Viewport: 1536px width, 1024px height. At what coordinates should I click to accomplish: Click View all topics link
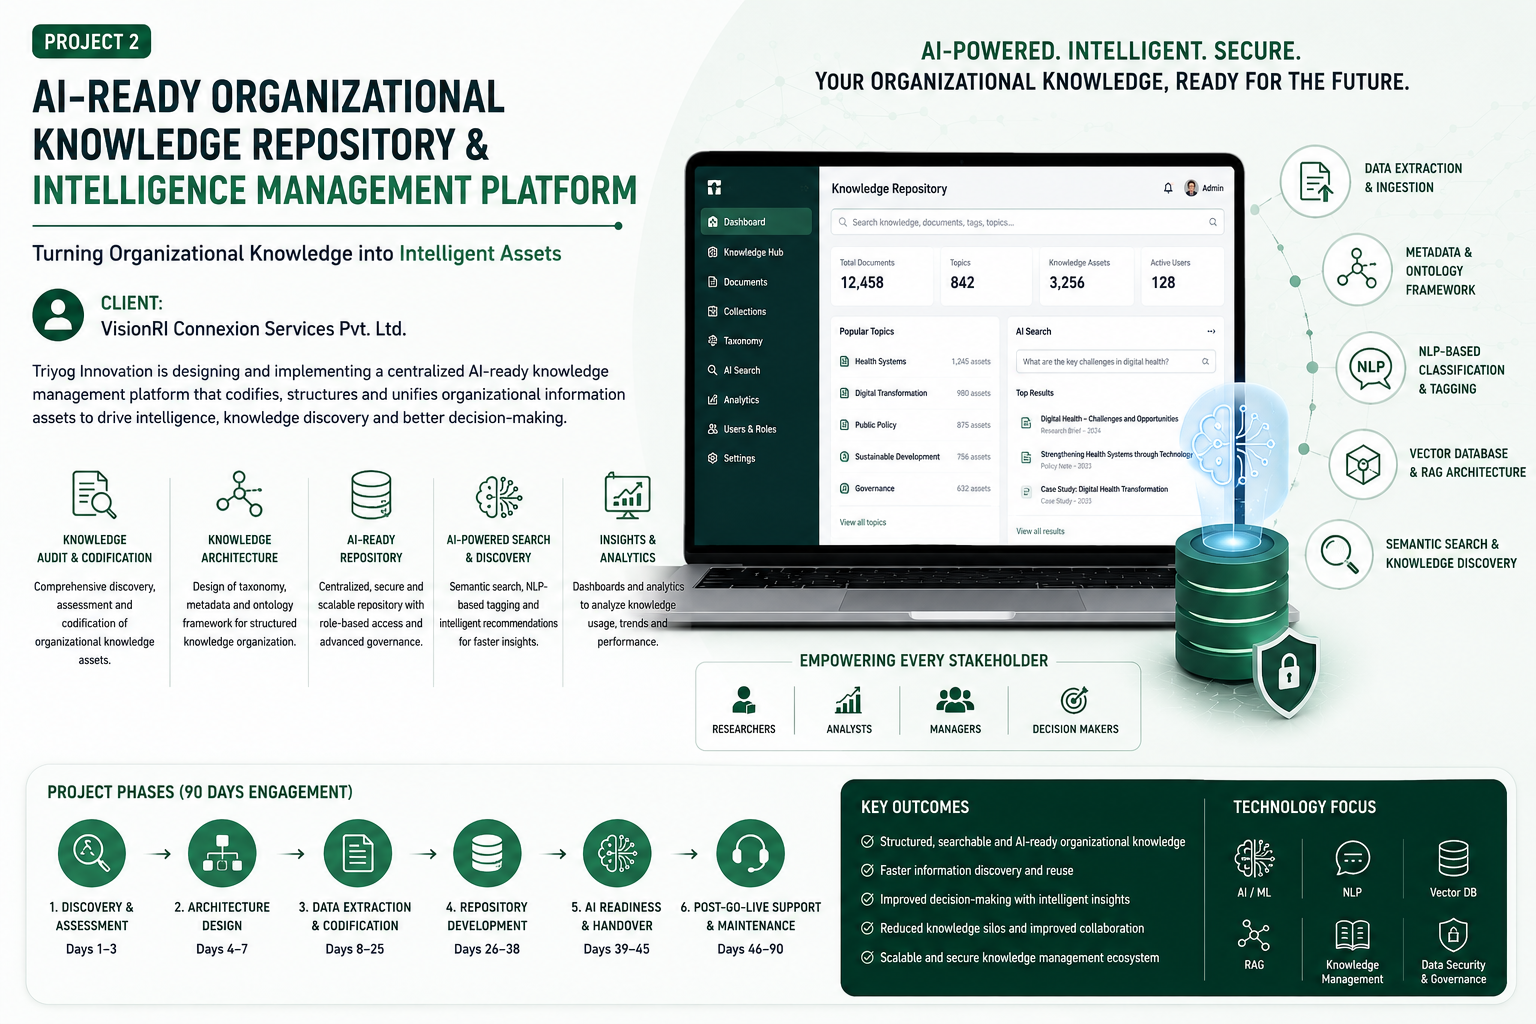863,522
